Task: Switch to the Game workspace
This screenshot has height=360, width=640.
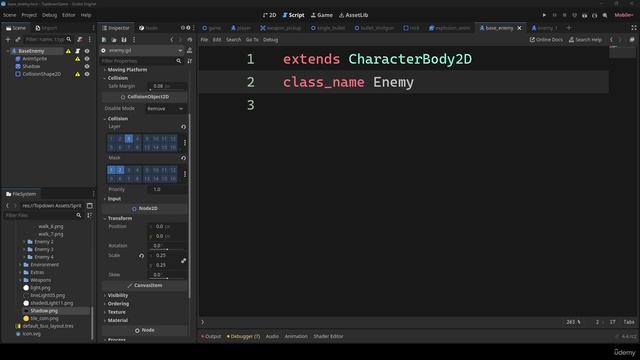Action: (x=322, y=15)
